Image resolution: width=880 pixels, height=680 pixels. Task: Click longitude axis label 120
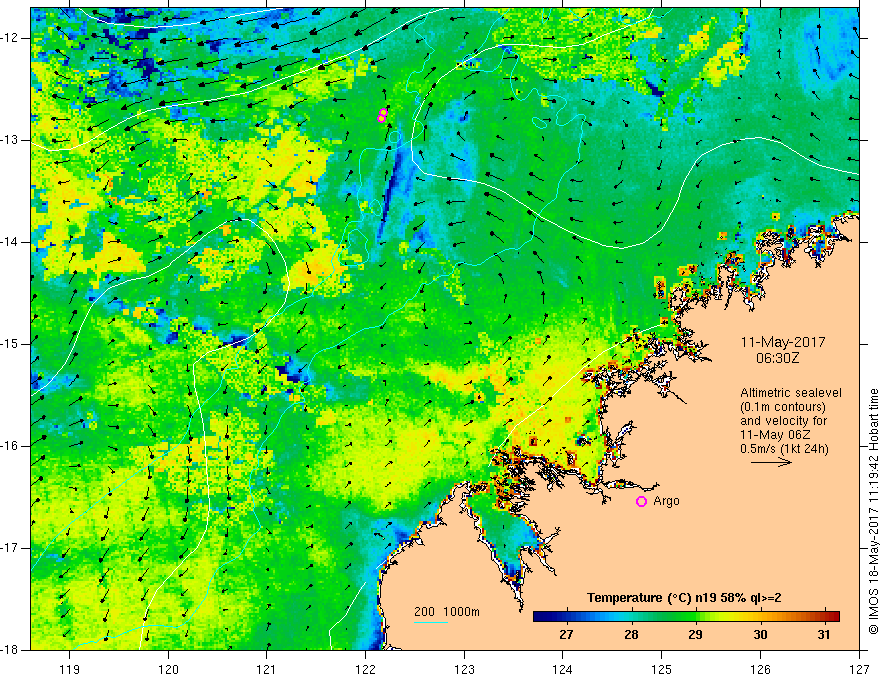pos(168,669)
